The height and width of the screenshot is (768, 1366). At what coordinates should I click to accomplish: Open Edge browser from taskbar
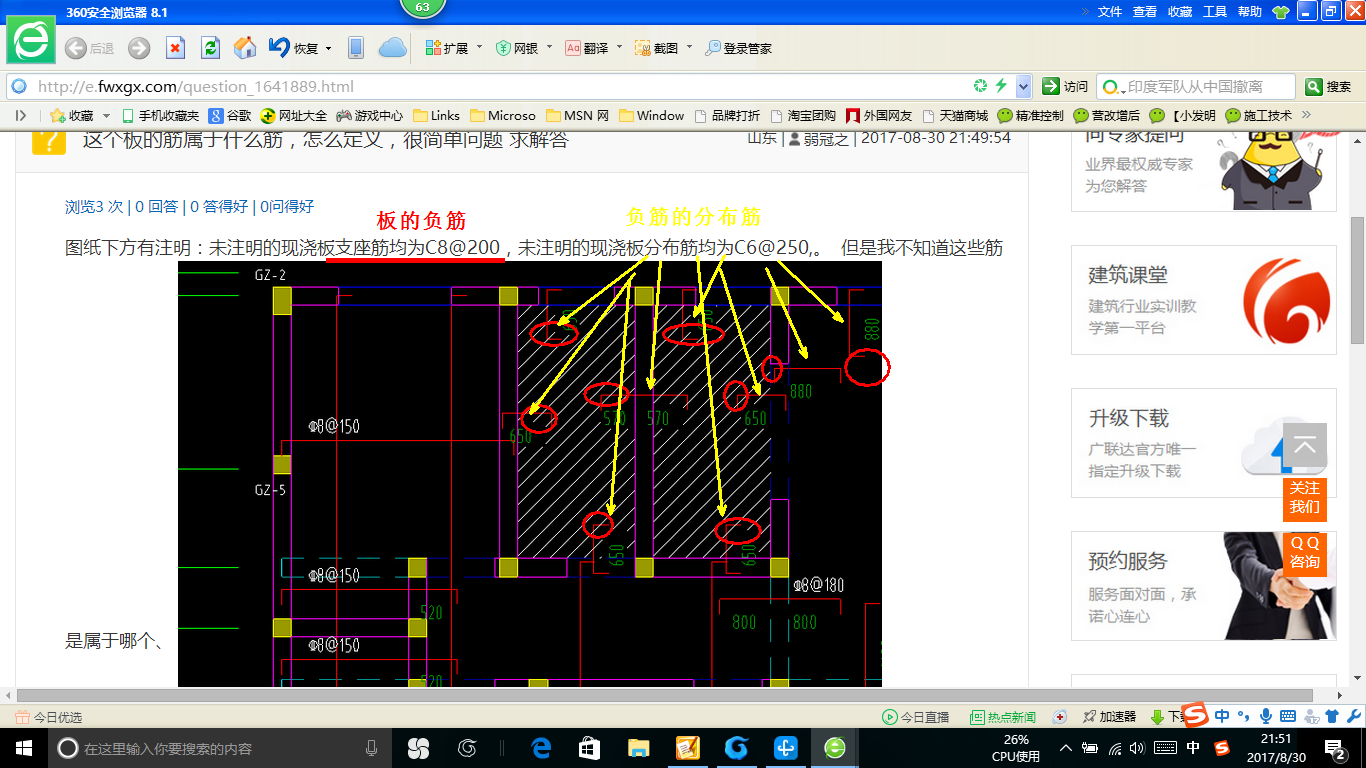(x=541, y=748)
